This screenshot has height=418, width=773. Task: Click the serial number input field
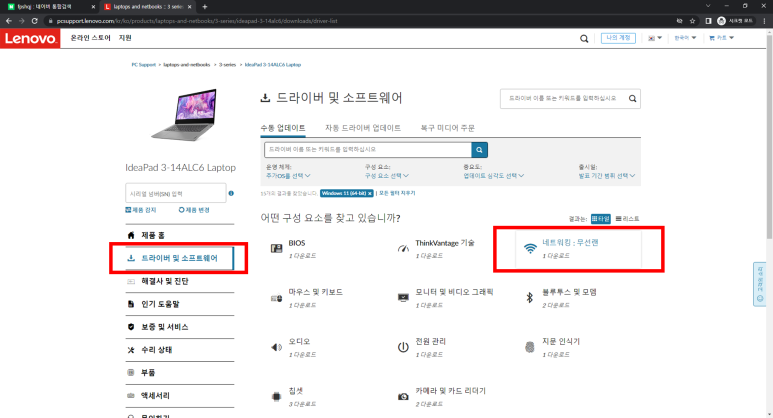(176, 193)
